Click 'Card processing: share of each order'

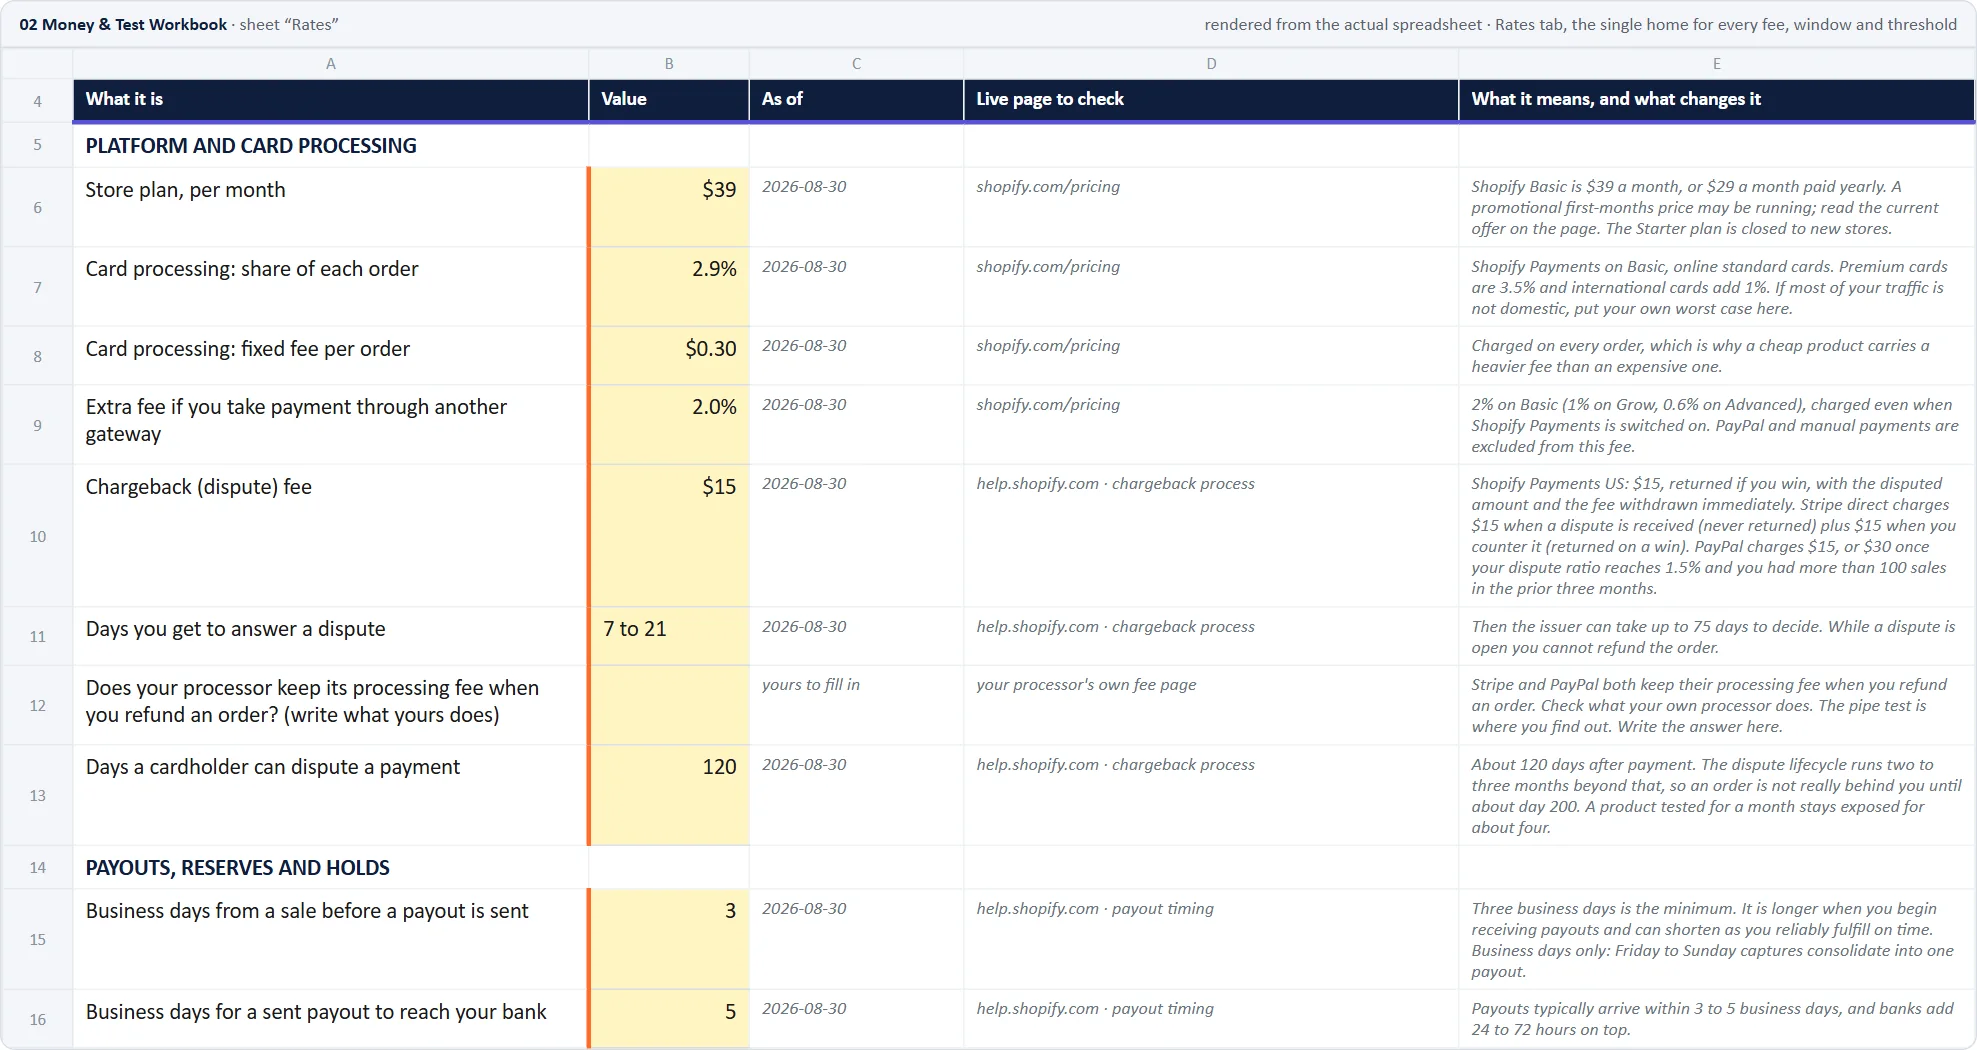pyautogui.click(x=252, y=269)
